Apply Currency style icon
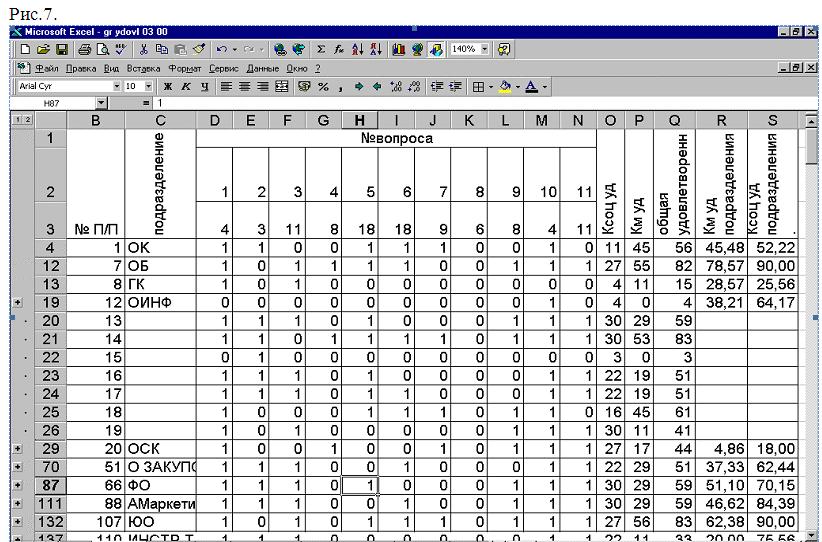The image size is (822, 542). coord(304,86)
